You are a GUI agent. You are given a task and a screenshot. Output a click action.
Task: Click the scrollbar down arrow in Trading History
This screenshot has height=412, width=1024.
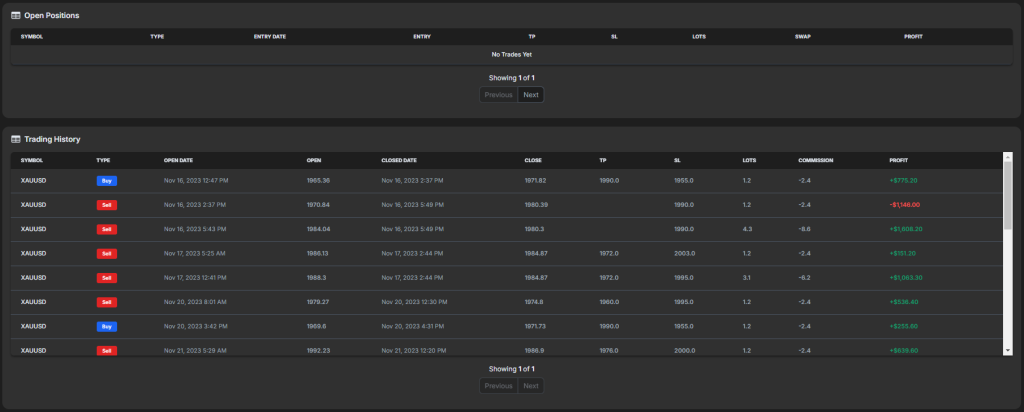[1007, 350]
